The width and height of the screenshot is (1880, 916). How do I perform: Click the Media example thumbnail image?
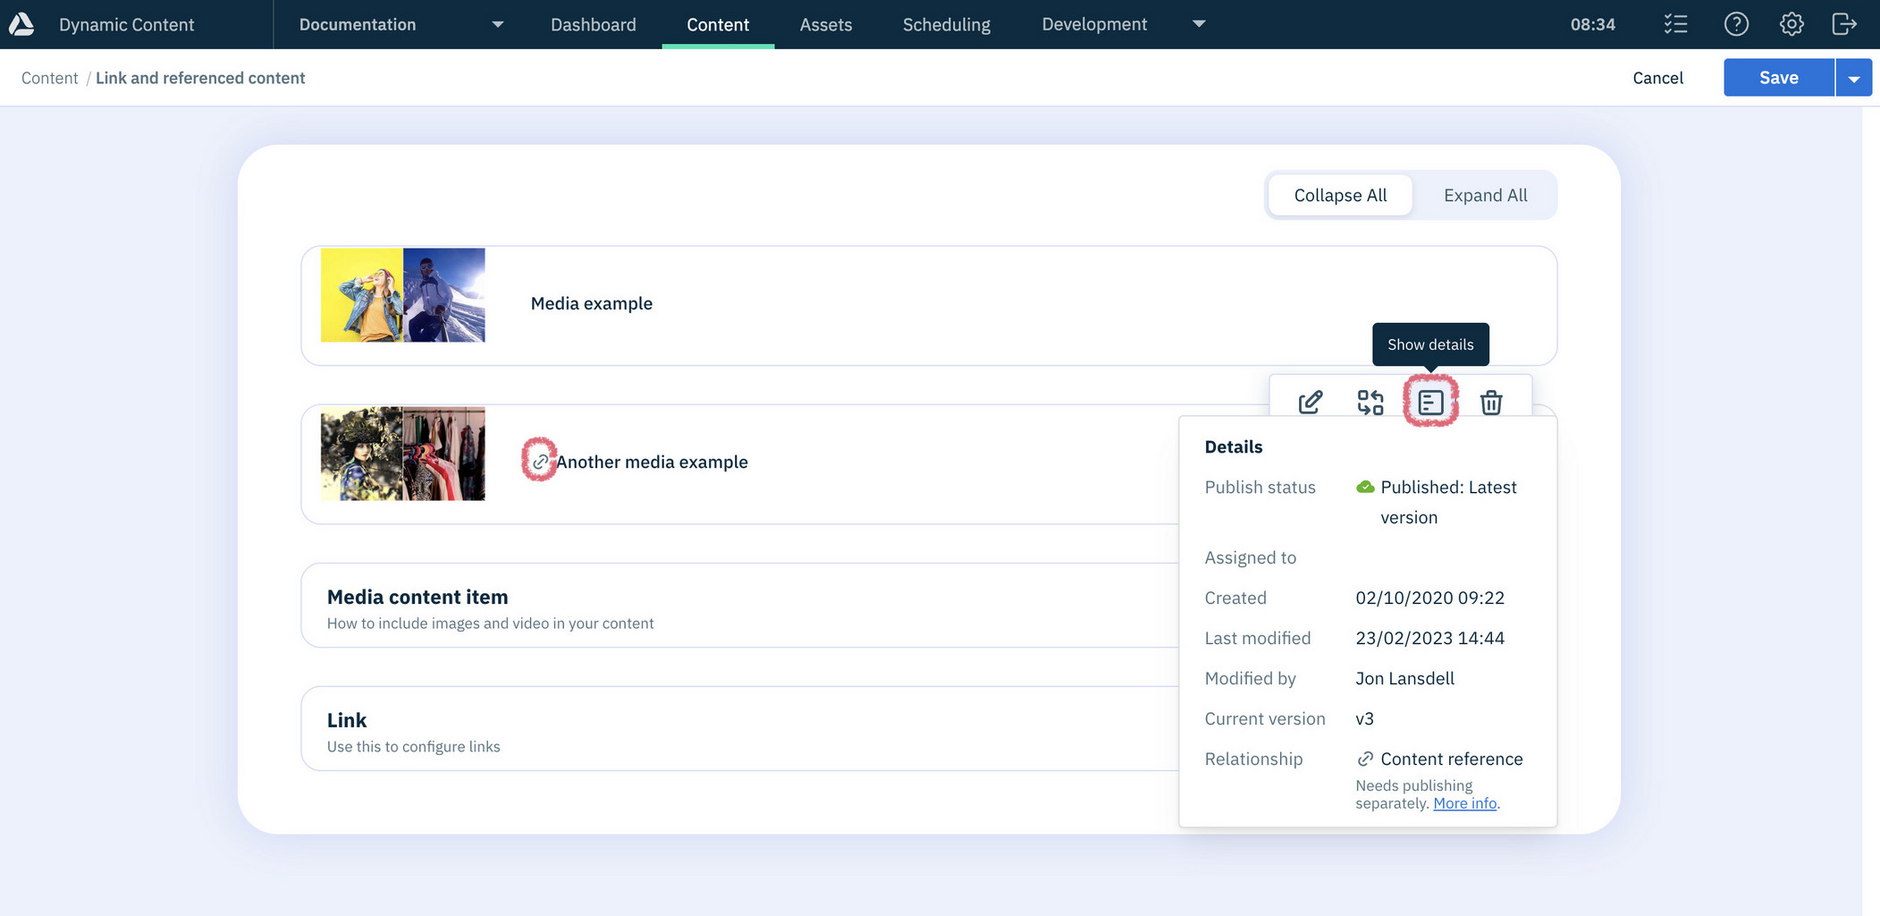pyautogui.click(x=403, y=295)
